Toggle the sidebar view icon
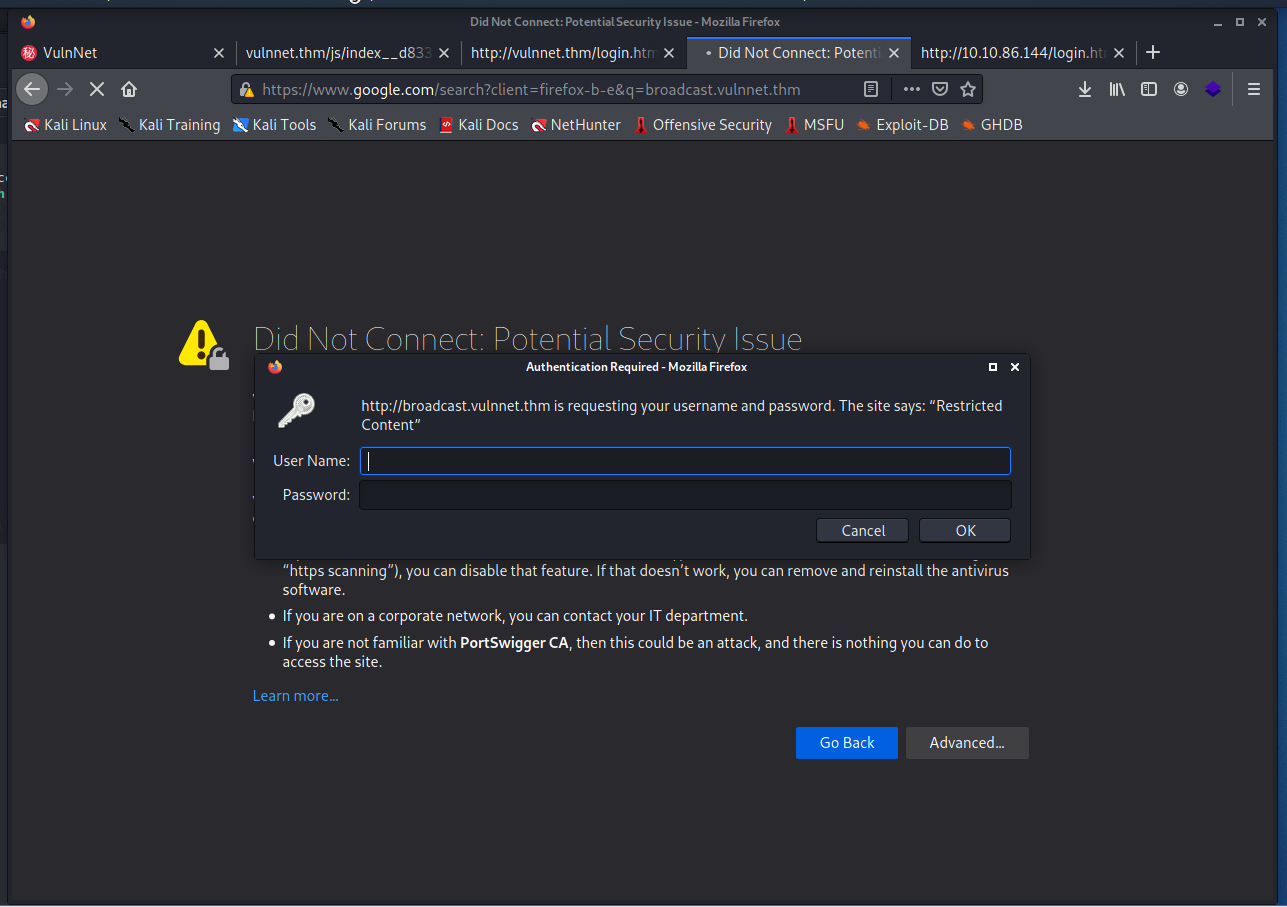The width and height of the screenshot is (1287, 907). tap(1149, 89)
